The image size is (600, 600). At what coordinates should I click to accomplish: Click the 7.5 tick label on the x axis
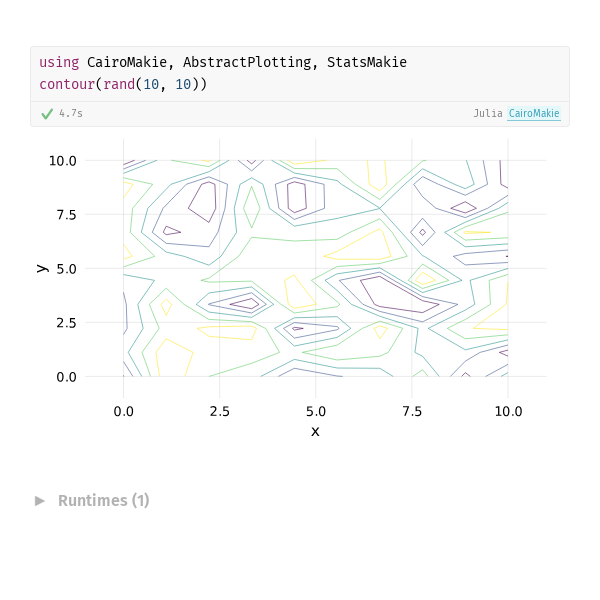coord(412,411)
